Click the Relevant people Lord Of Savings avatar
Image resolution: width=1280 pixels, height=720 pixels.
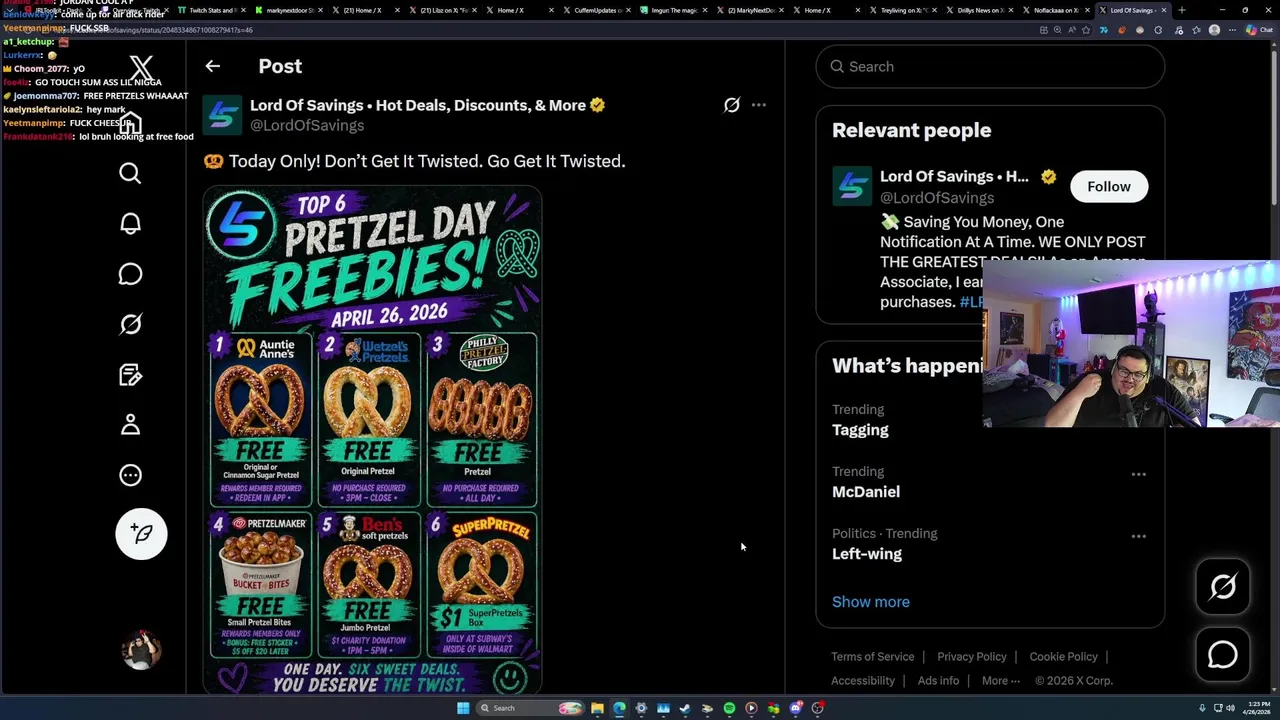pos(852,187)
